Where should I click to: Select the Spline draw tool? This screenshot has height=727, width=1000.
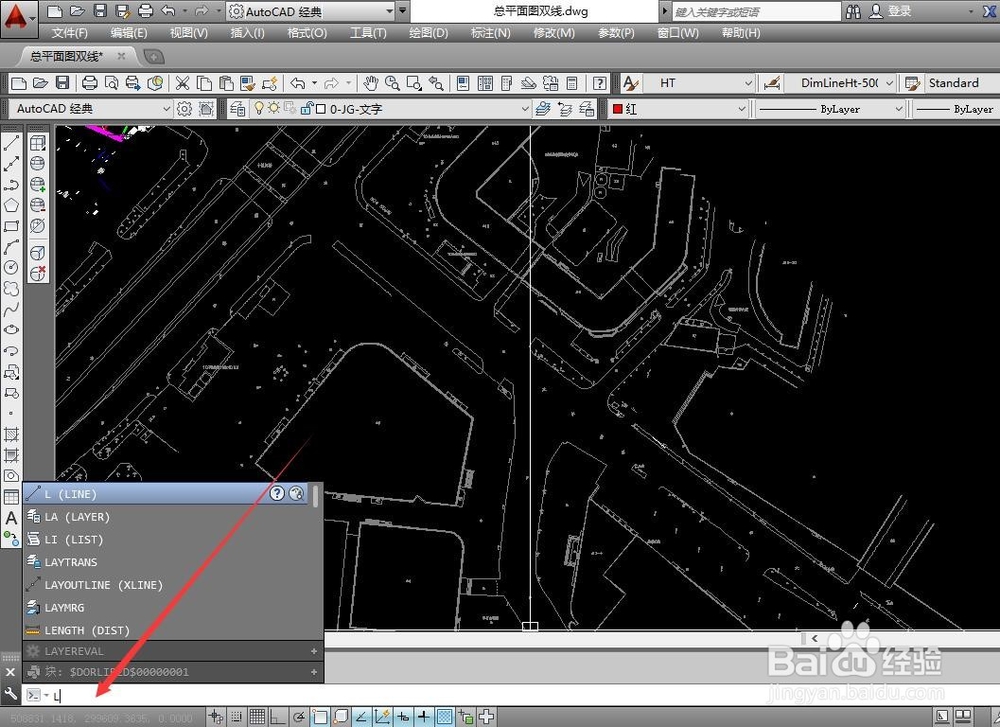[11, 309]
